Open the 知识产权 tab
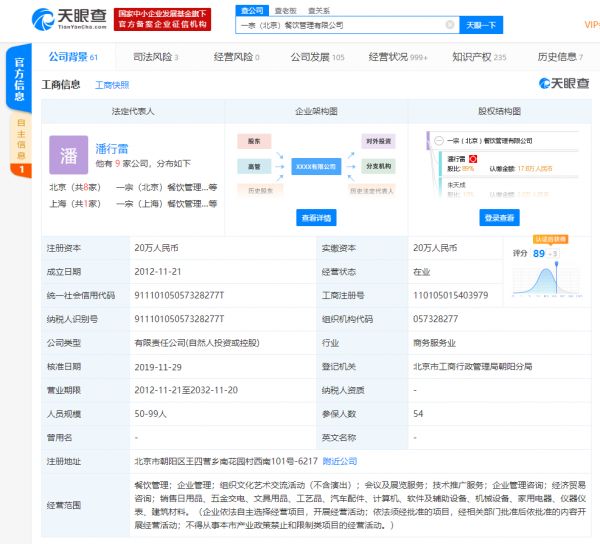The height and width of the screenshot is (544, 600). [478, 57]
